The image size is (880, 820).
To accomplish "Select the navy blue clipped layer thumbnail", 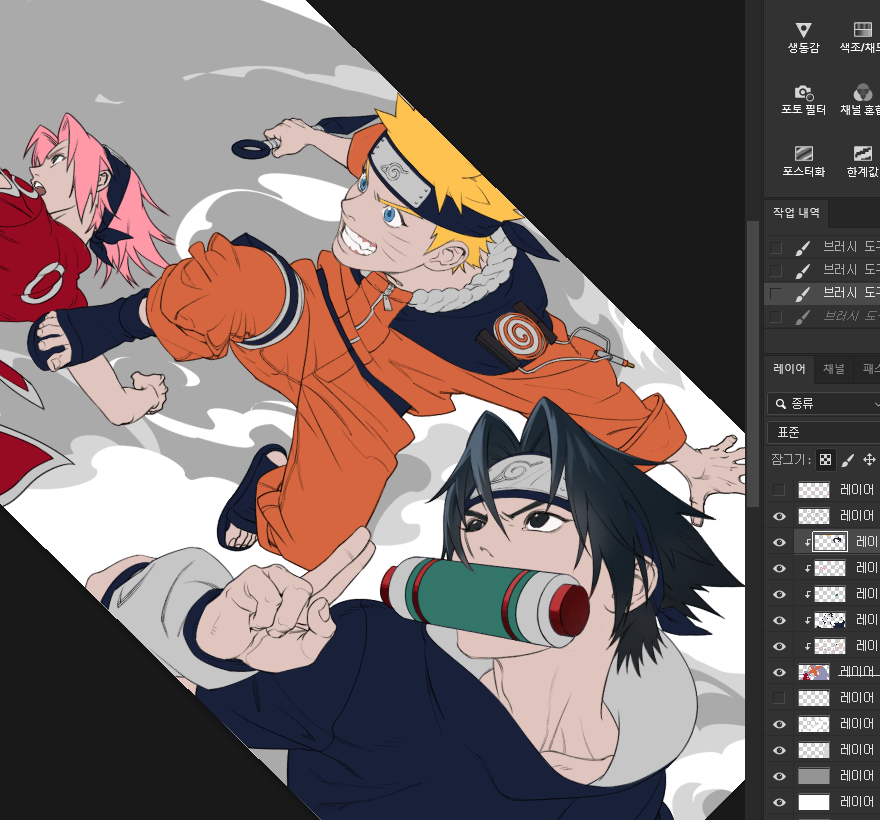I will (x=830, y=620).
